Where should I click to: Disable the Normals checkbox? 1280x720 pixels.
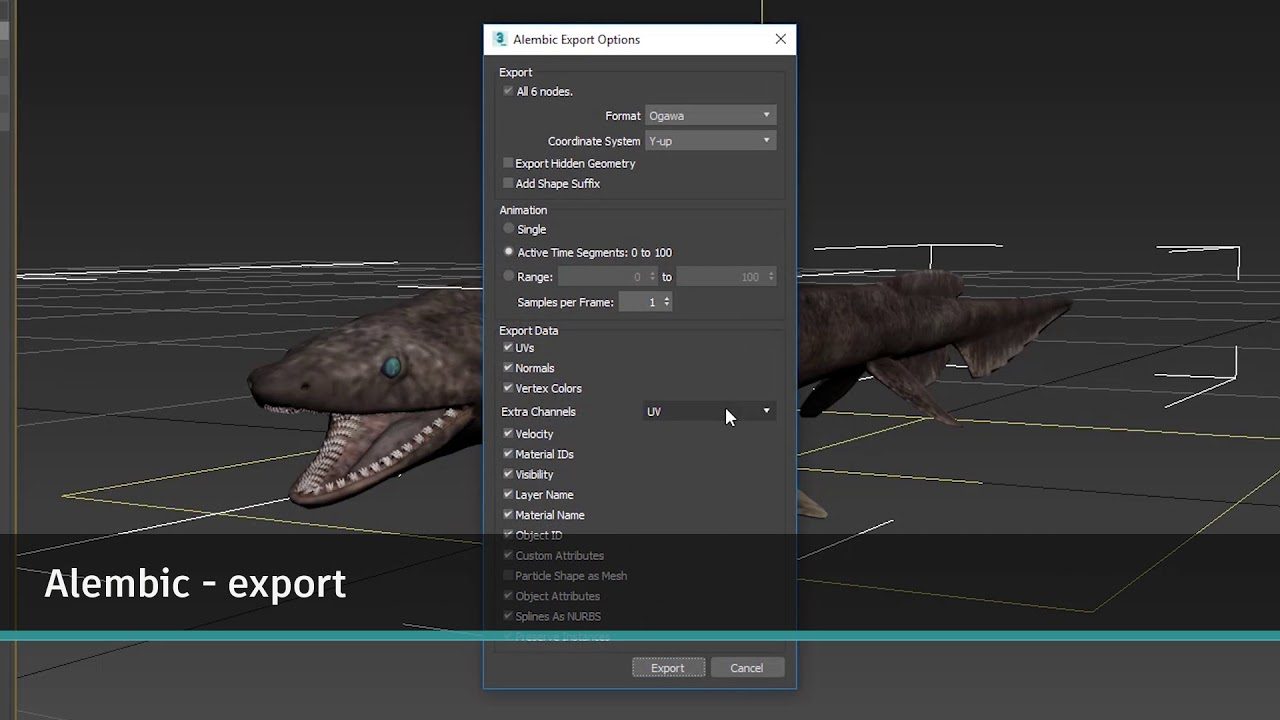coord(508,368)
